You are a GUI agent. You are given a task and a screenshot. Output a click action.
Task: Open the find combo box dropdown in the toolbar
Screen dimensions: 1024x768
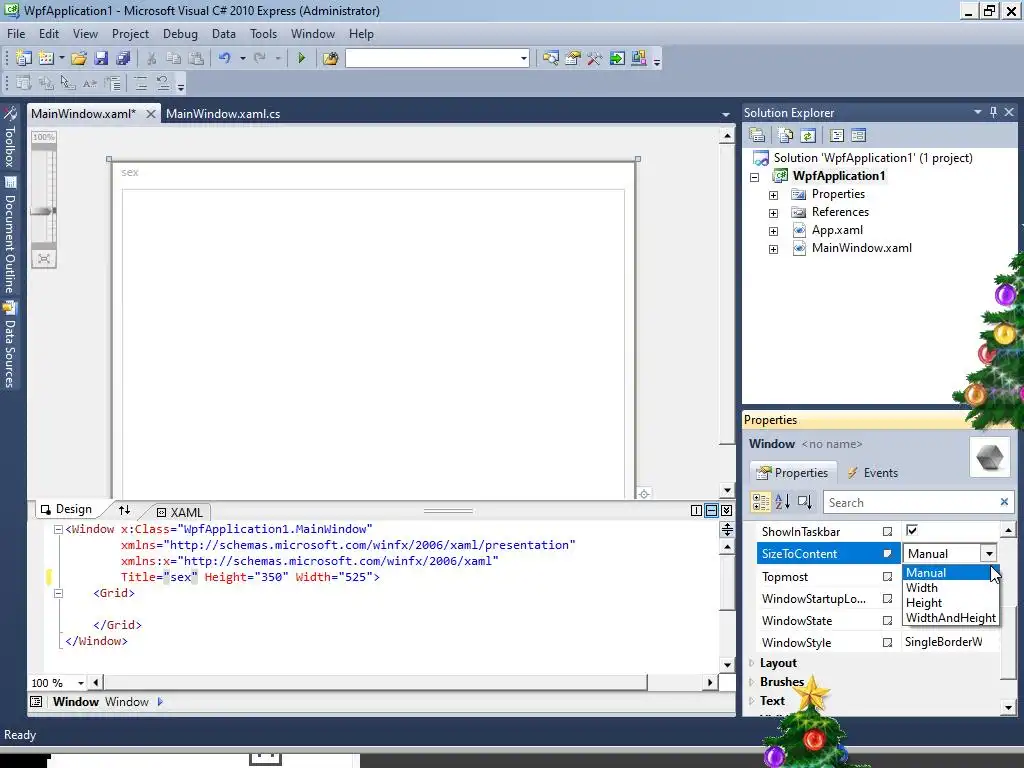pos(523,59)
